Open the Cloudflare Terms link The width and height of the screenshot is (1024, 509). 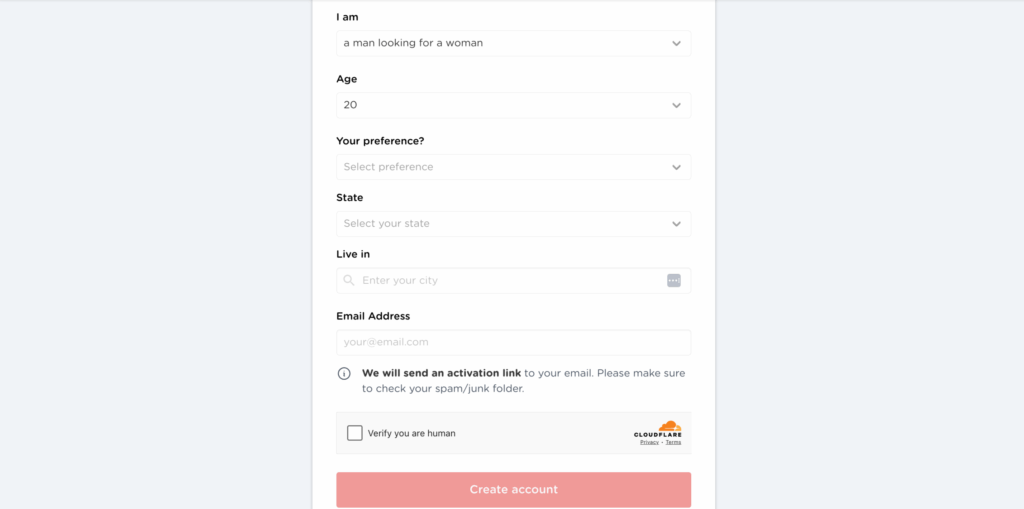click(x=673, y=442)
